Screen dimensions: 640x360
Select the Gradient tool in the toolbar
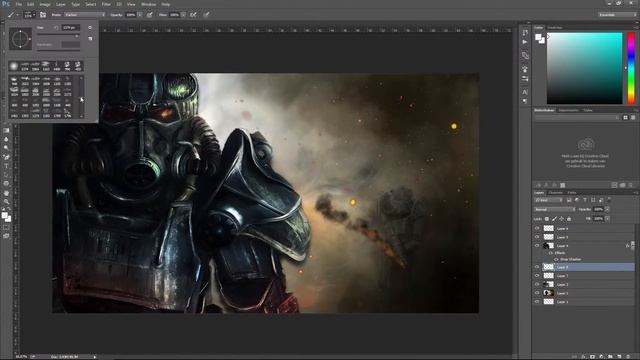point(6,131)
